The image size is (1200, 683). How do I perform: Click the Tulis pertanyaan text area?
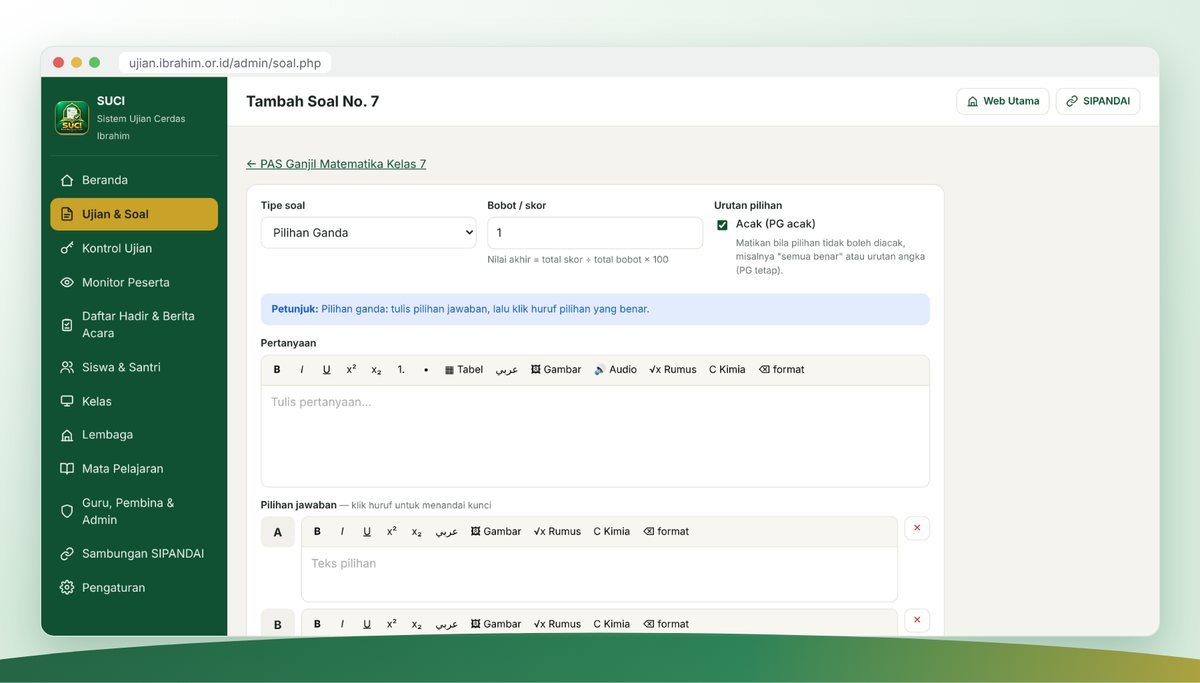coord(595,436)
